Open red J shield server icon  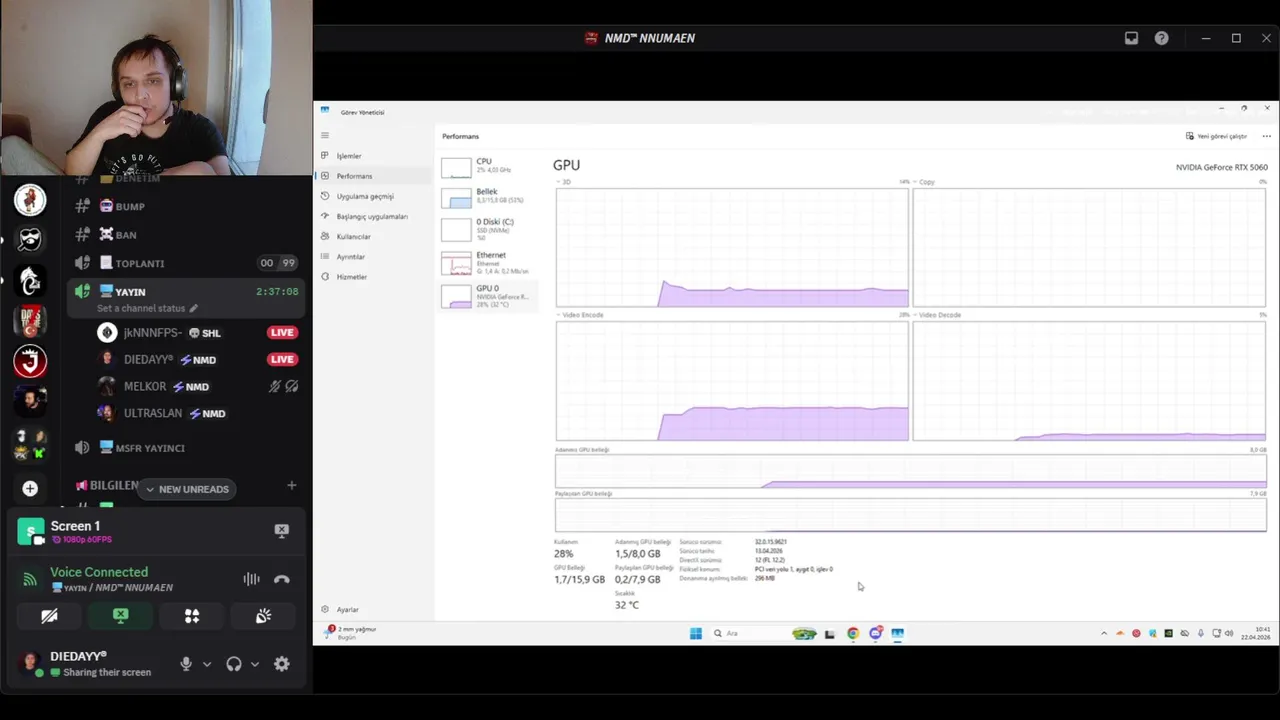pos(30,361)
